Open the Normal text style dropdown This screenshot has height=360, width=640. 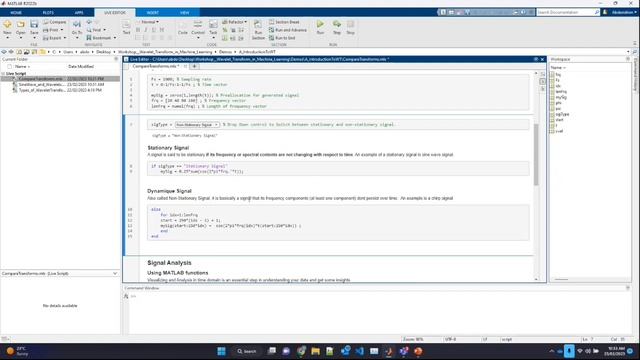[149, 22]
